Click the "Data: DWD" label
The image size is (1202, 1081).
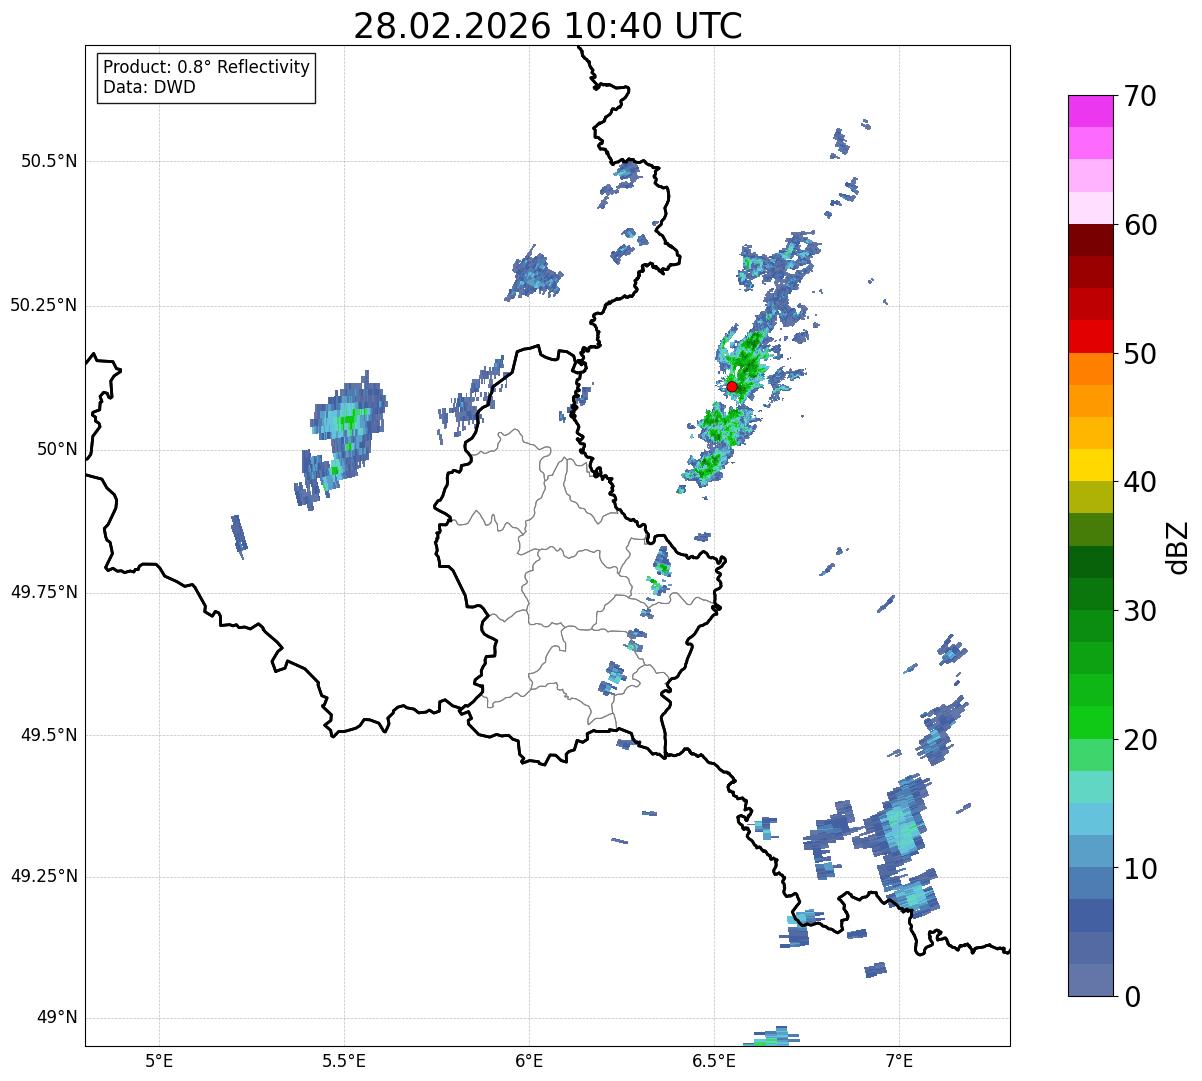(x=149, y=87)
